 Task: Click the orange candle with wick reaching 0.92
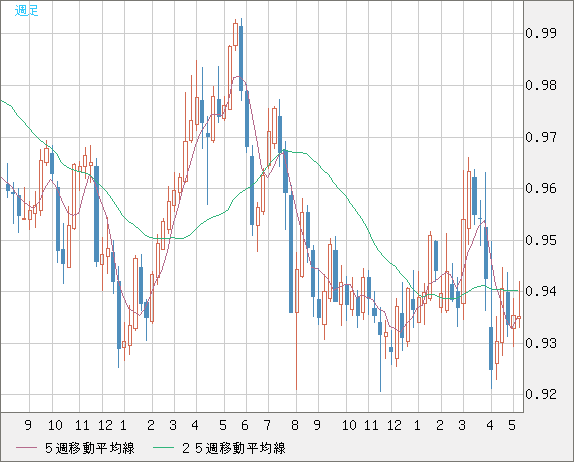pos(297,291)
